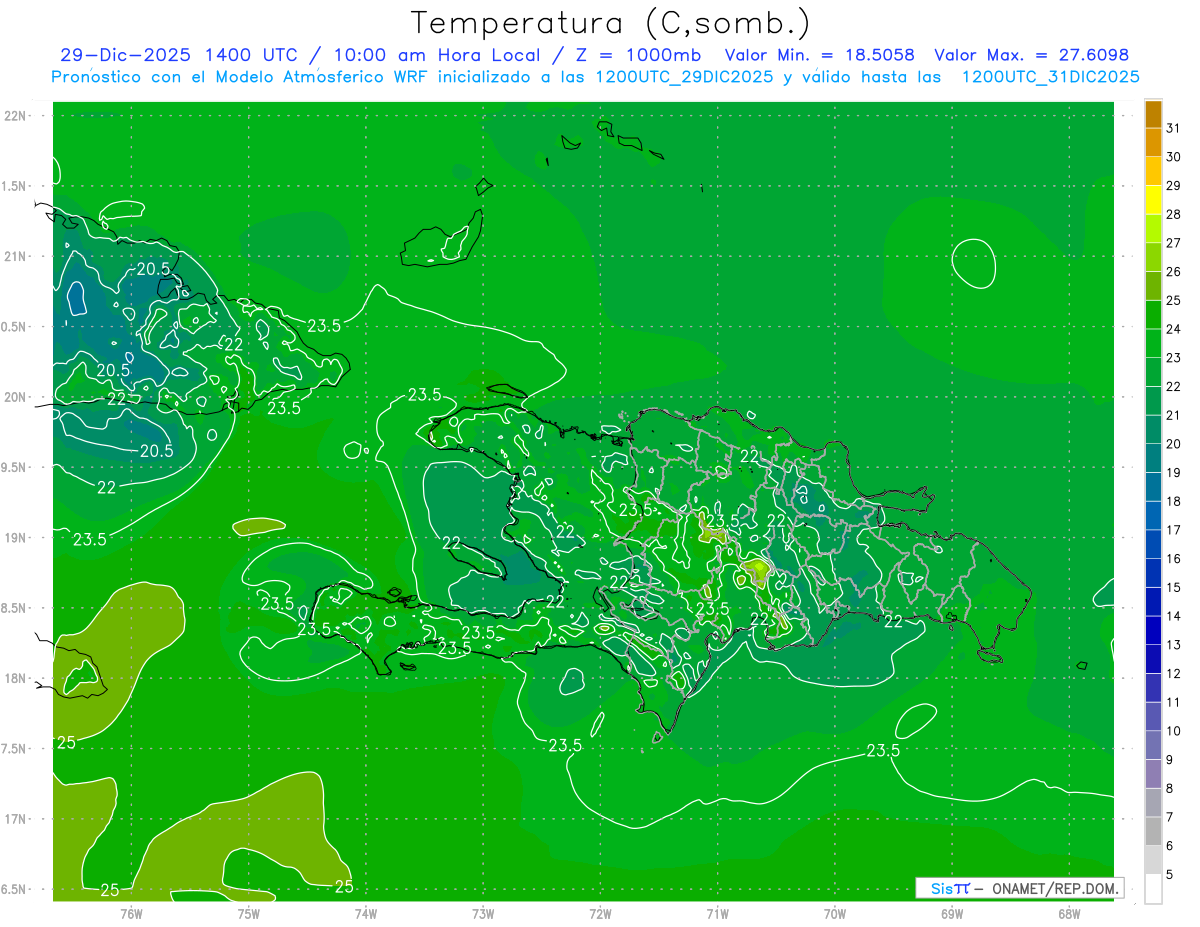
Task: Click the 24 label on the color scale
Action: pos(1174,329)
